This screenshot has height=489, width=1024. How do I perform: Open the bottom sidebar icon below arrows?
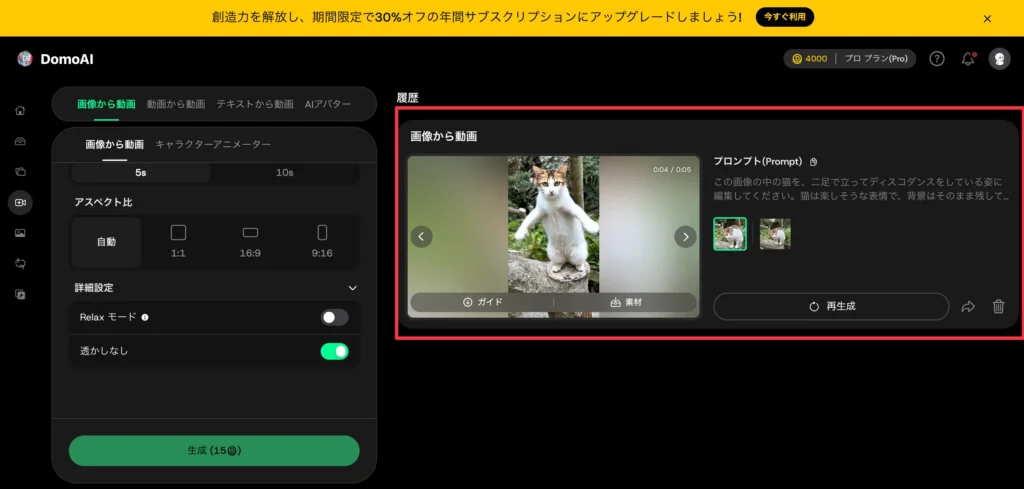pos(20,294)
